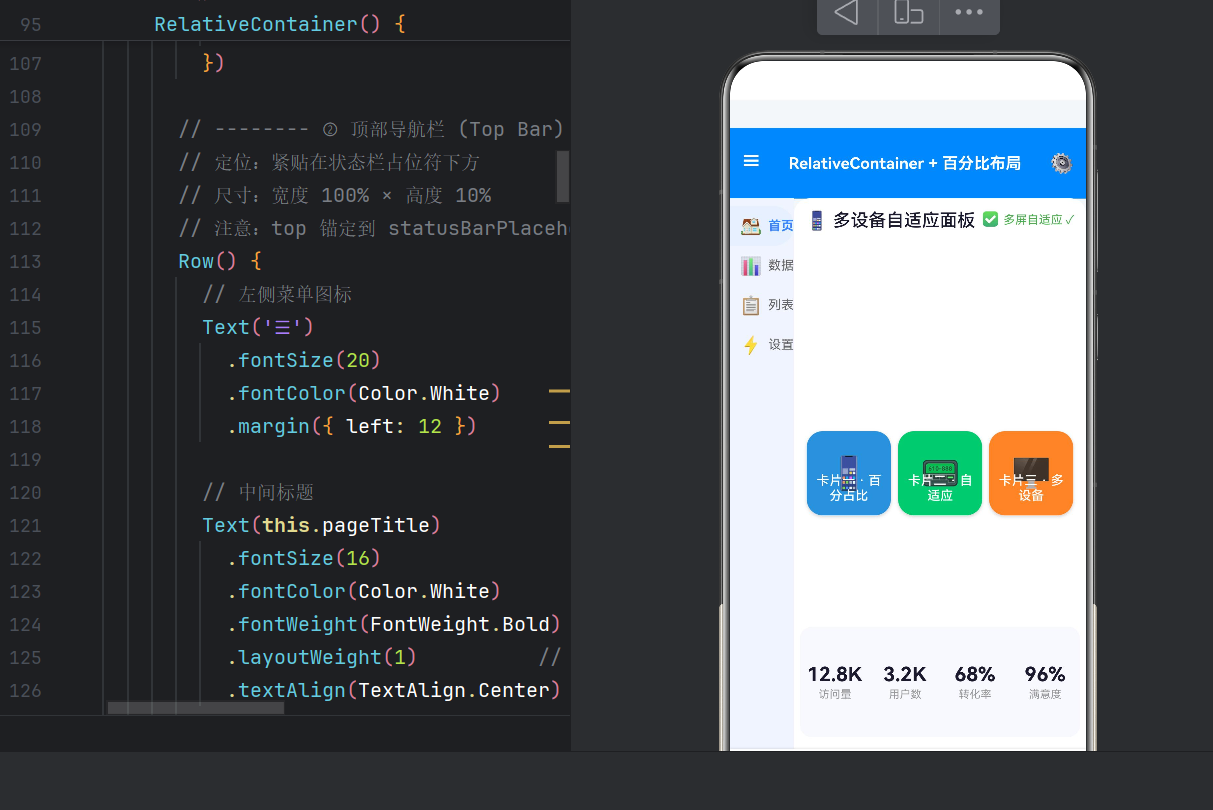Screen dimensions: 1213x810
Task: Click the previewer back triangle icon
Action: [847, 12]
